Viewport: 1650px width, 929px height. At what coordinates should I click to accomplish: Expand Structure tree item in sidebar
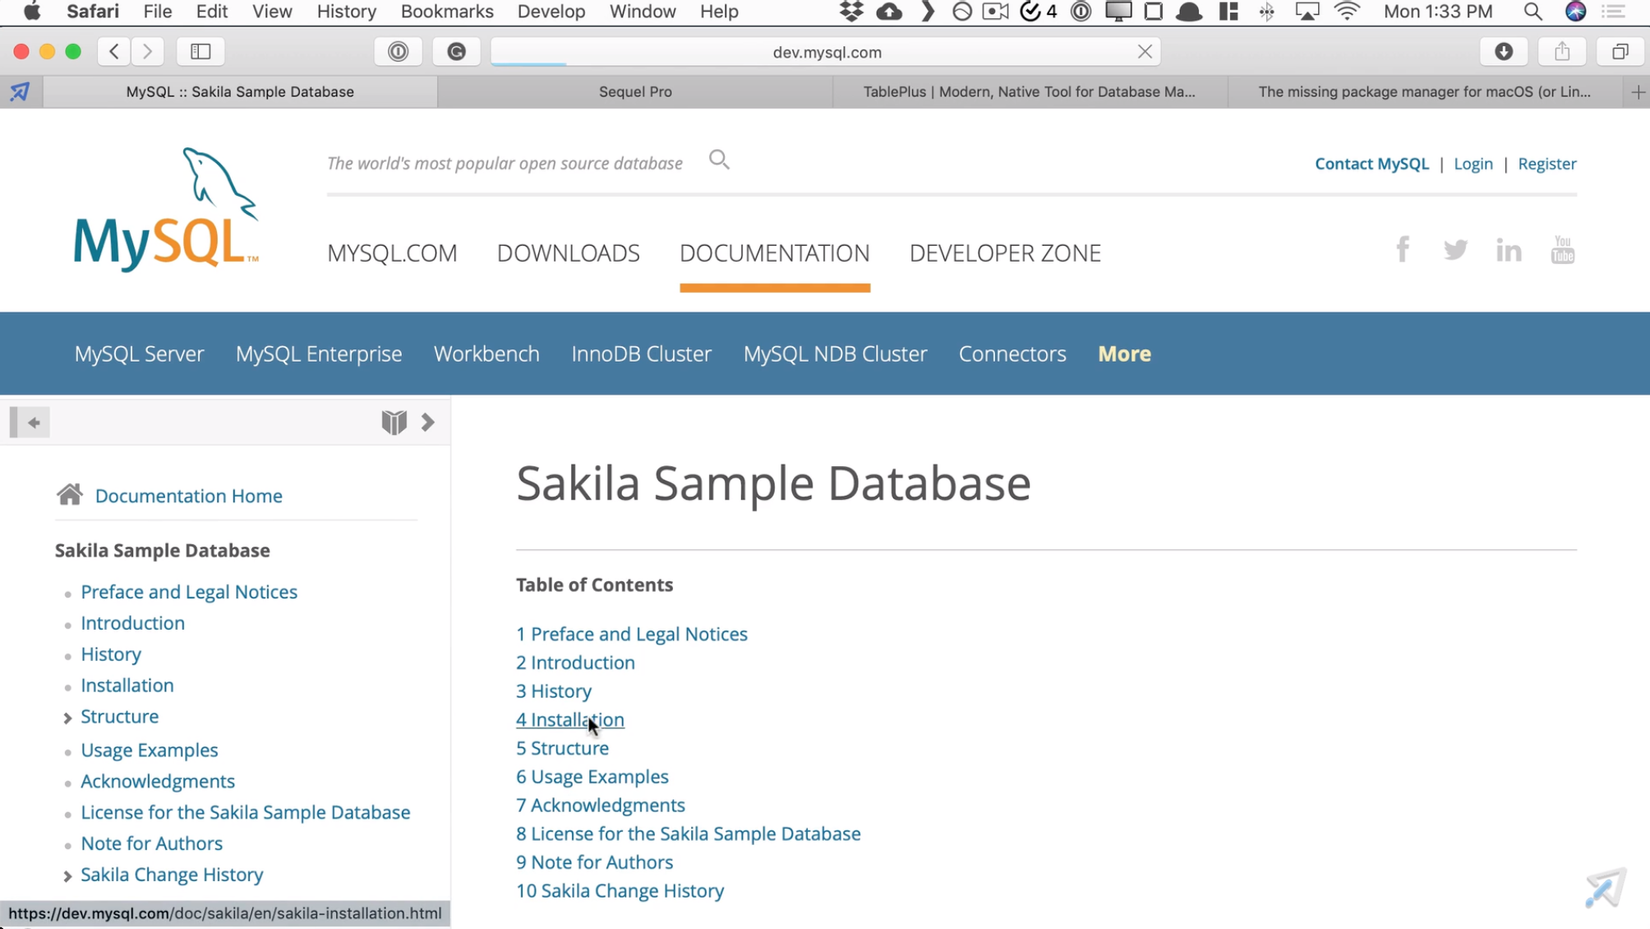67,718
